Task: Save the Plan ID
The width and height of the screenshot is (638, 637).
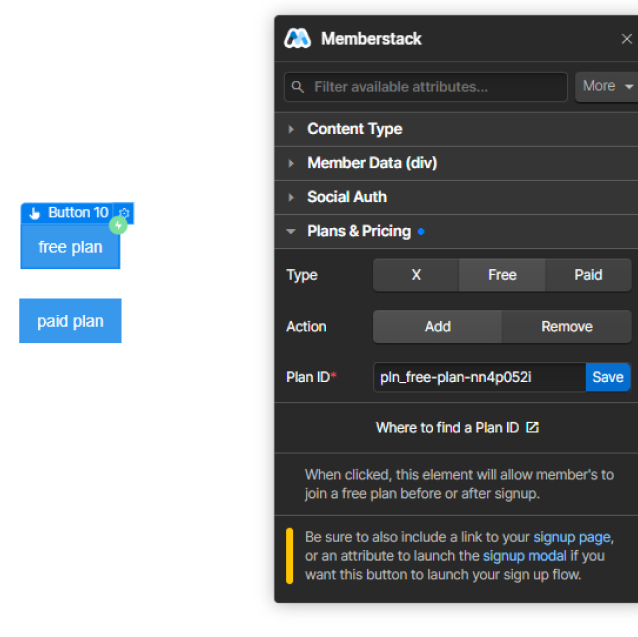Action: point(608,377)
